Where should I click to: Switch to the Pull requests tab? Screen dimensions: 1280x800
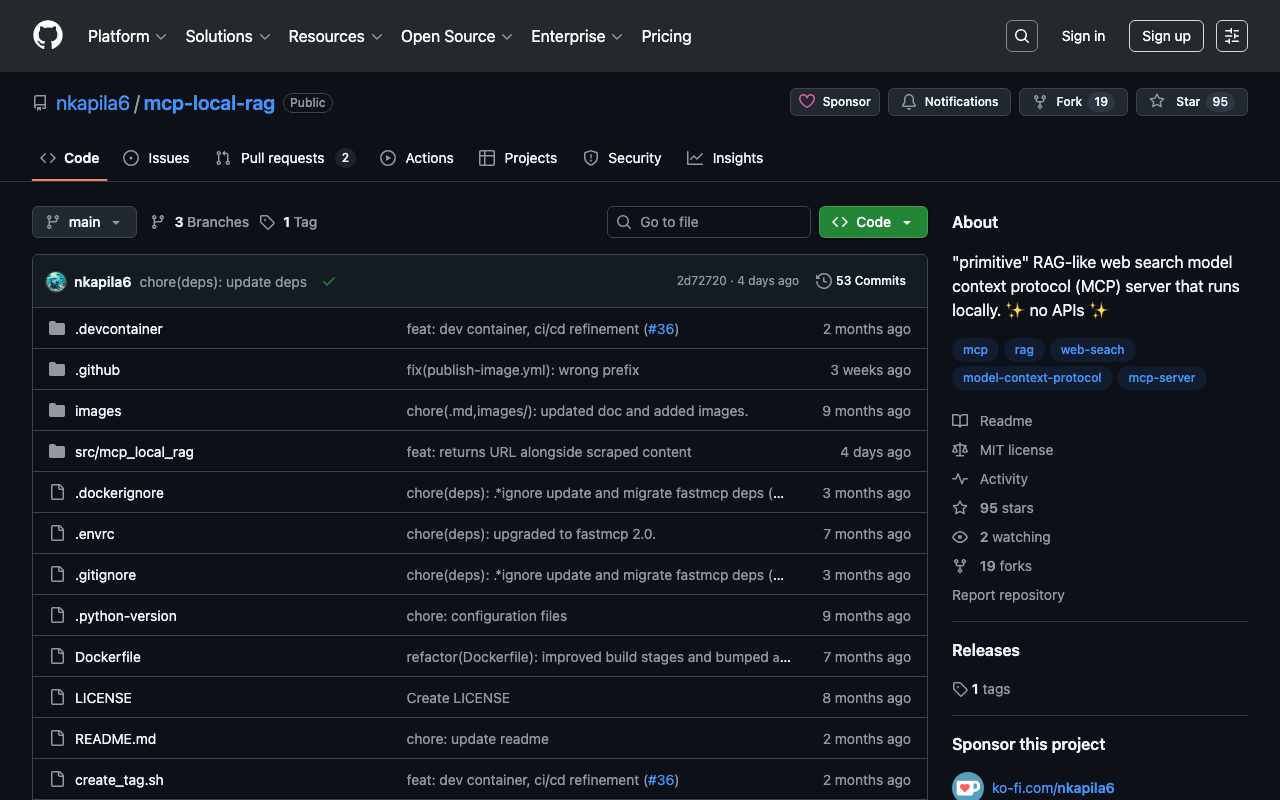283,158
